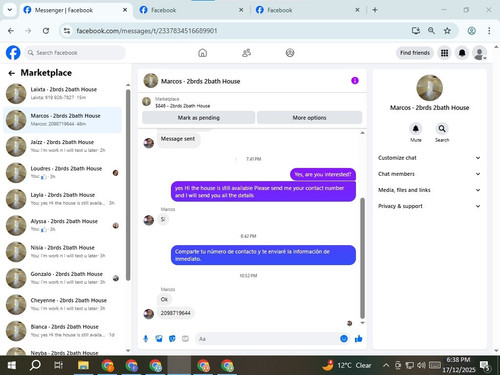Send a thumbs-up like
500x375 pixels.
click(x=358, y=339)
